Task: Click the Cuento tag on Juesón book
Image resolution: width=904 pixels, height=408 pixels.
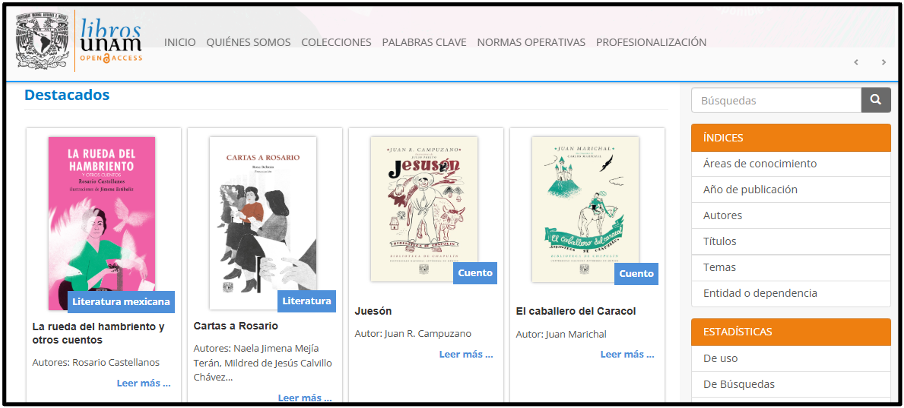Action: (475, 273)
